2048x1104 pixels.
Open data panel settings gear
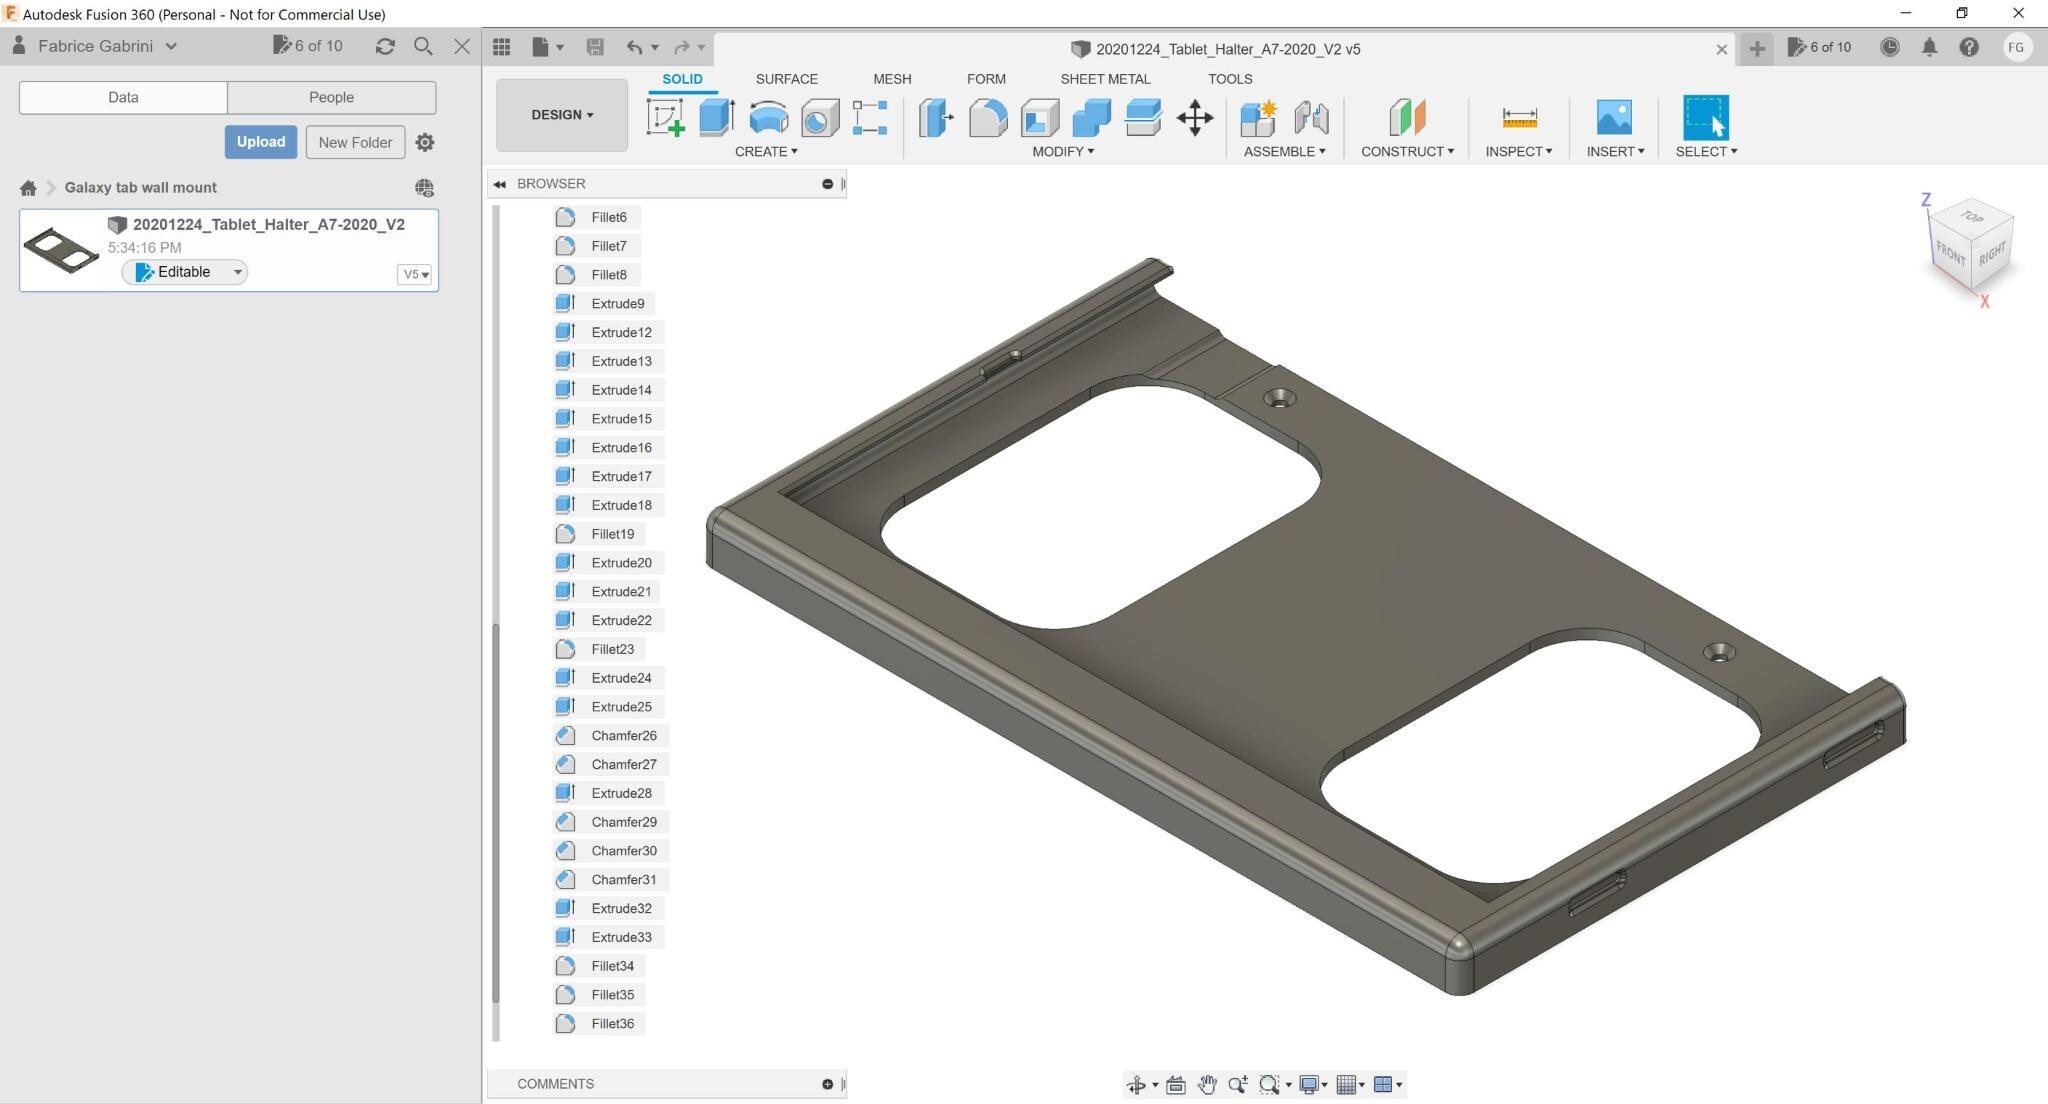click(425, 143)
